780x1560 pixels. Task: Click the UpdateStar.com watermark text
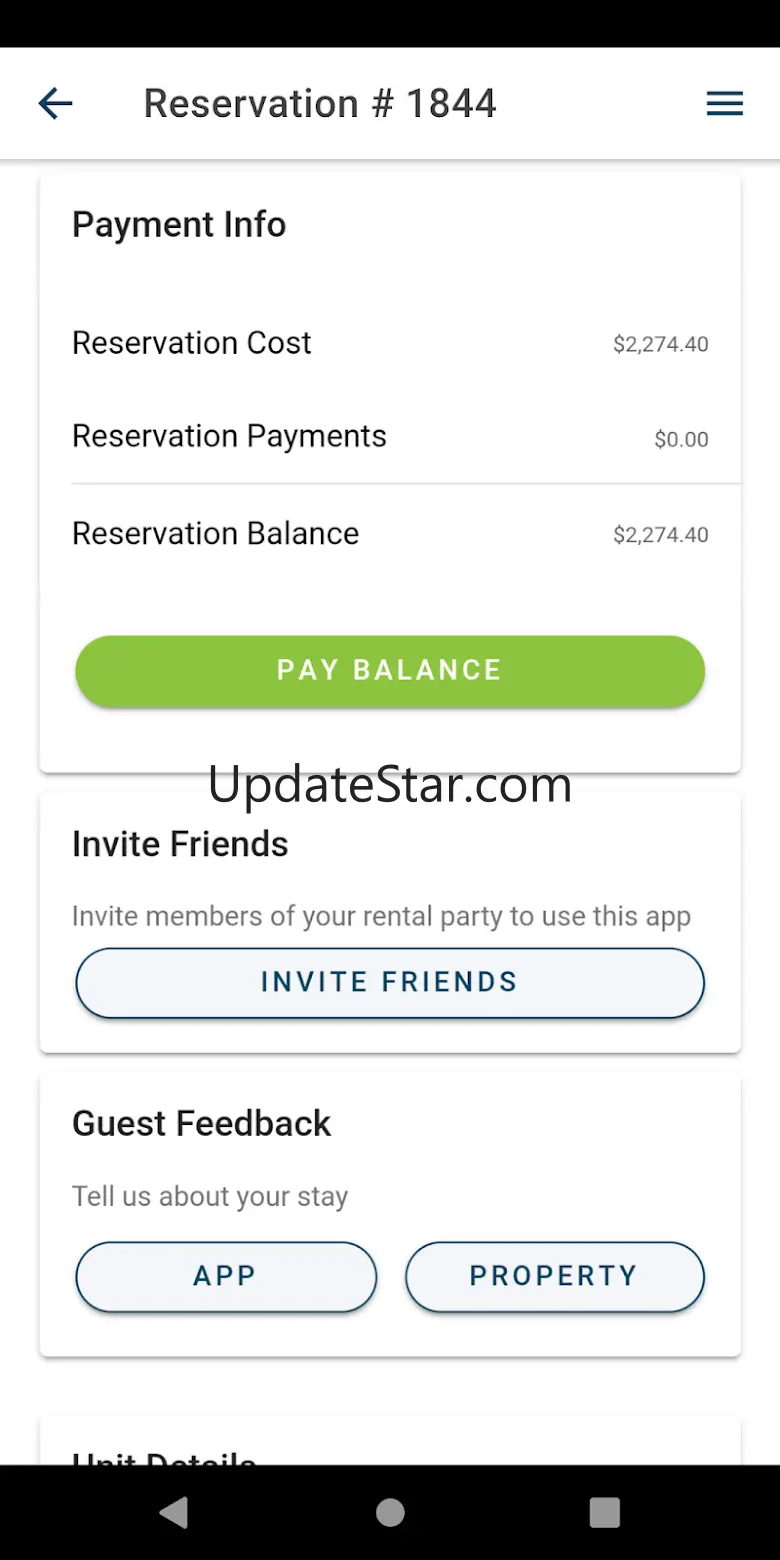pyautogui.click(x=390, y=785)
